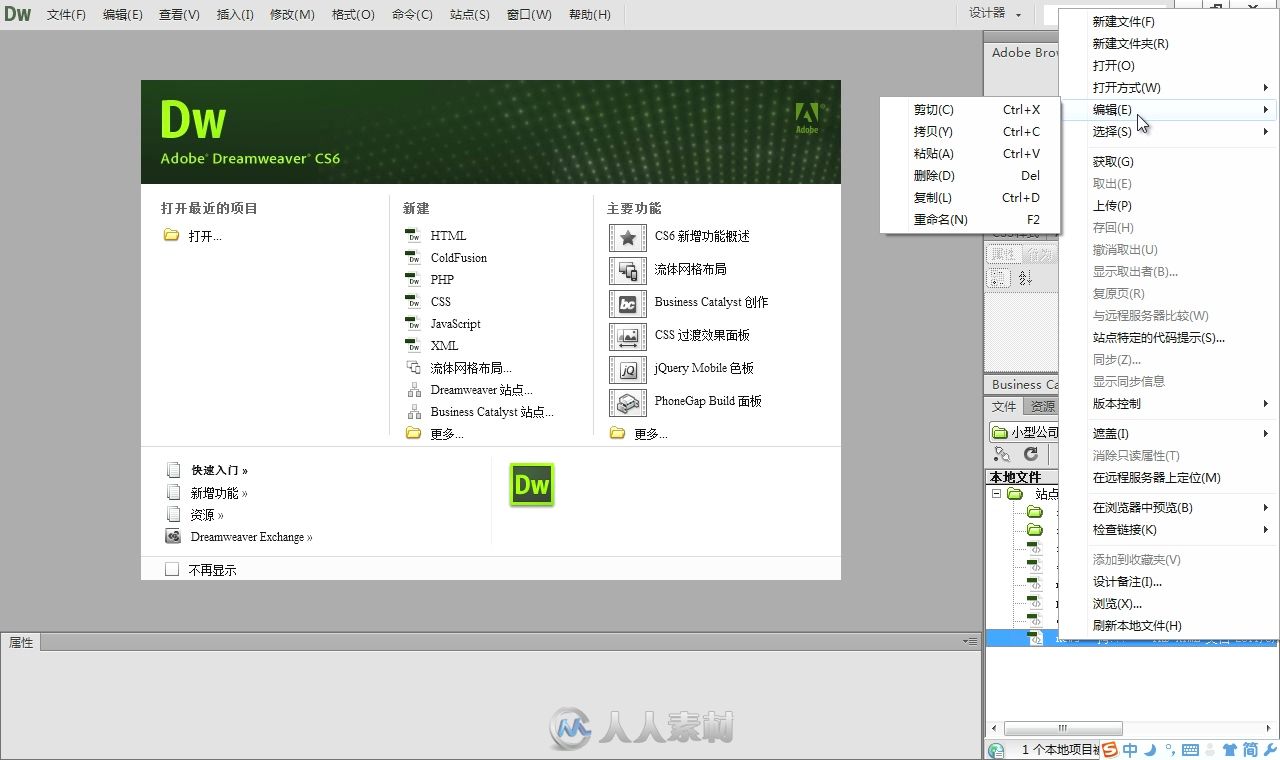Viewport: 1280px width, 760px height.
Task: Click the Dw application logo in menu bar
Action: (18, 14)
